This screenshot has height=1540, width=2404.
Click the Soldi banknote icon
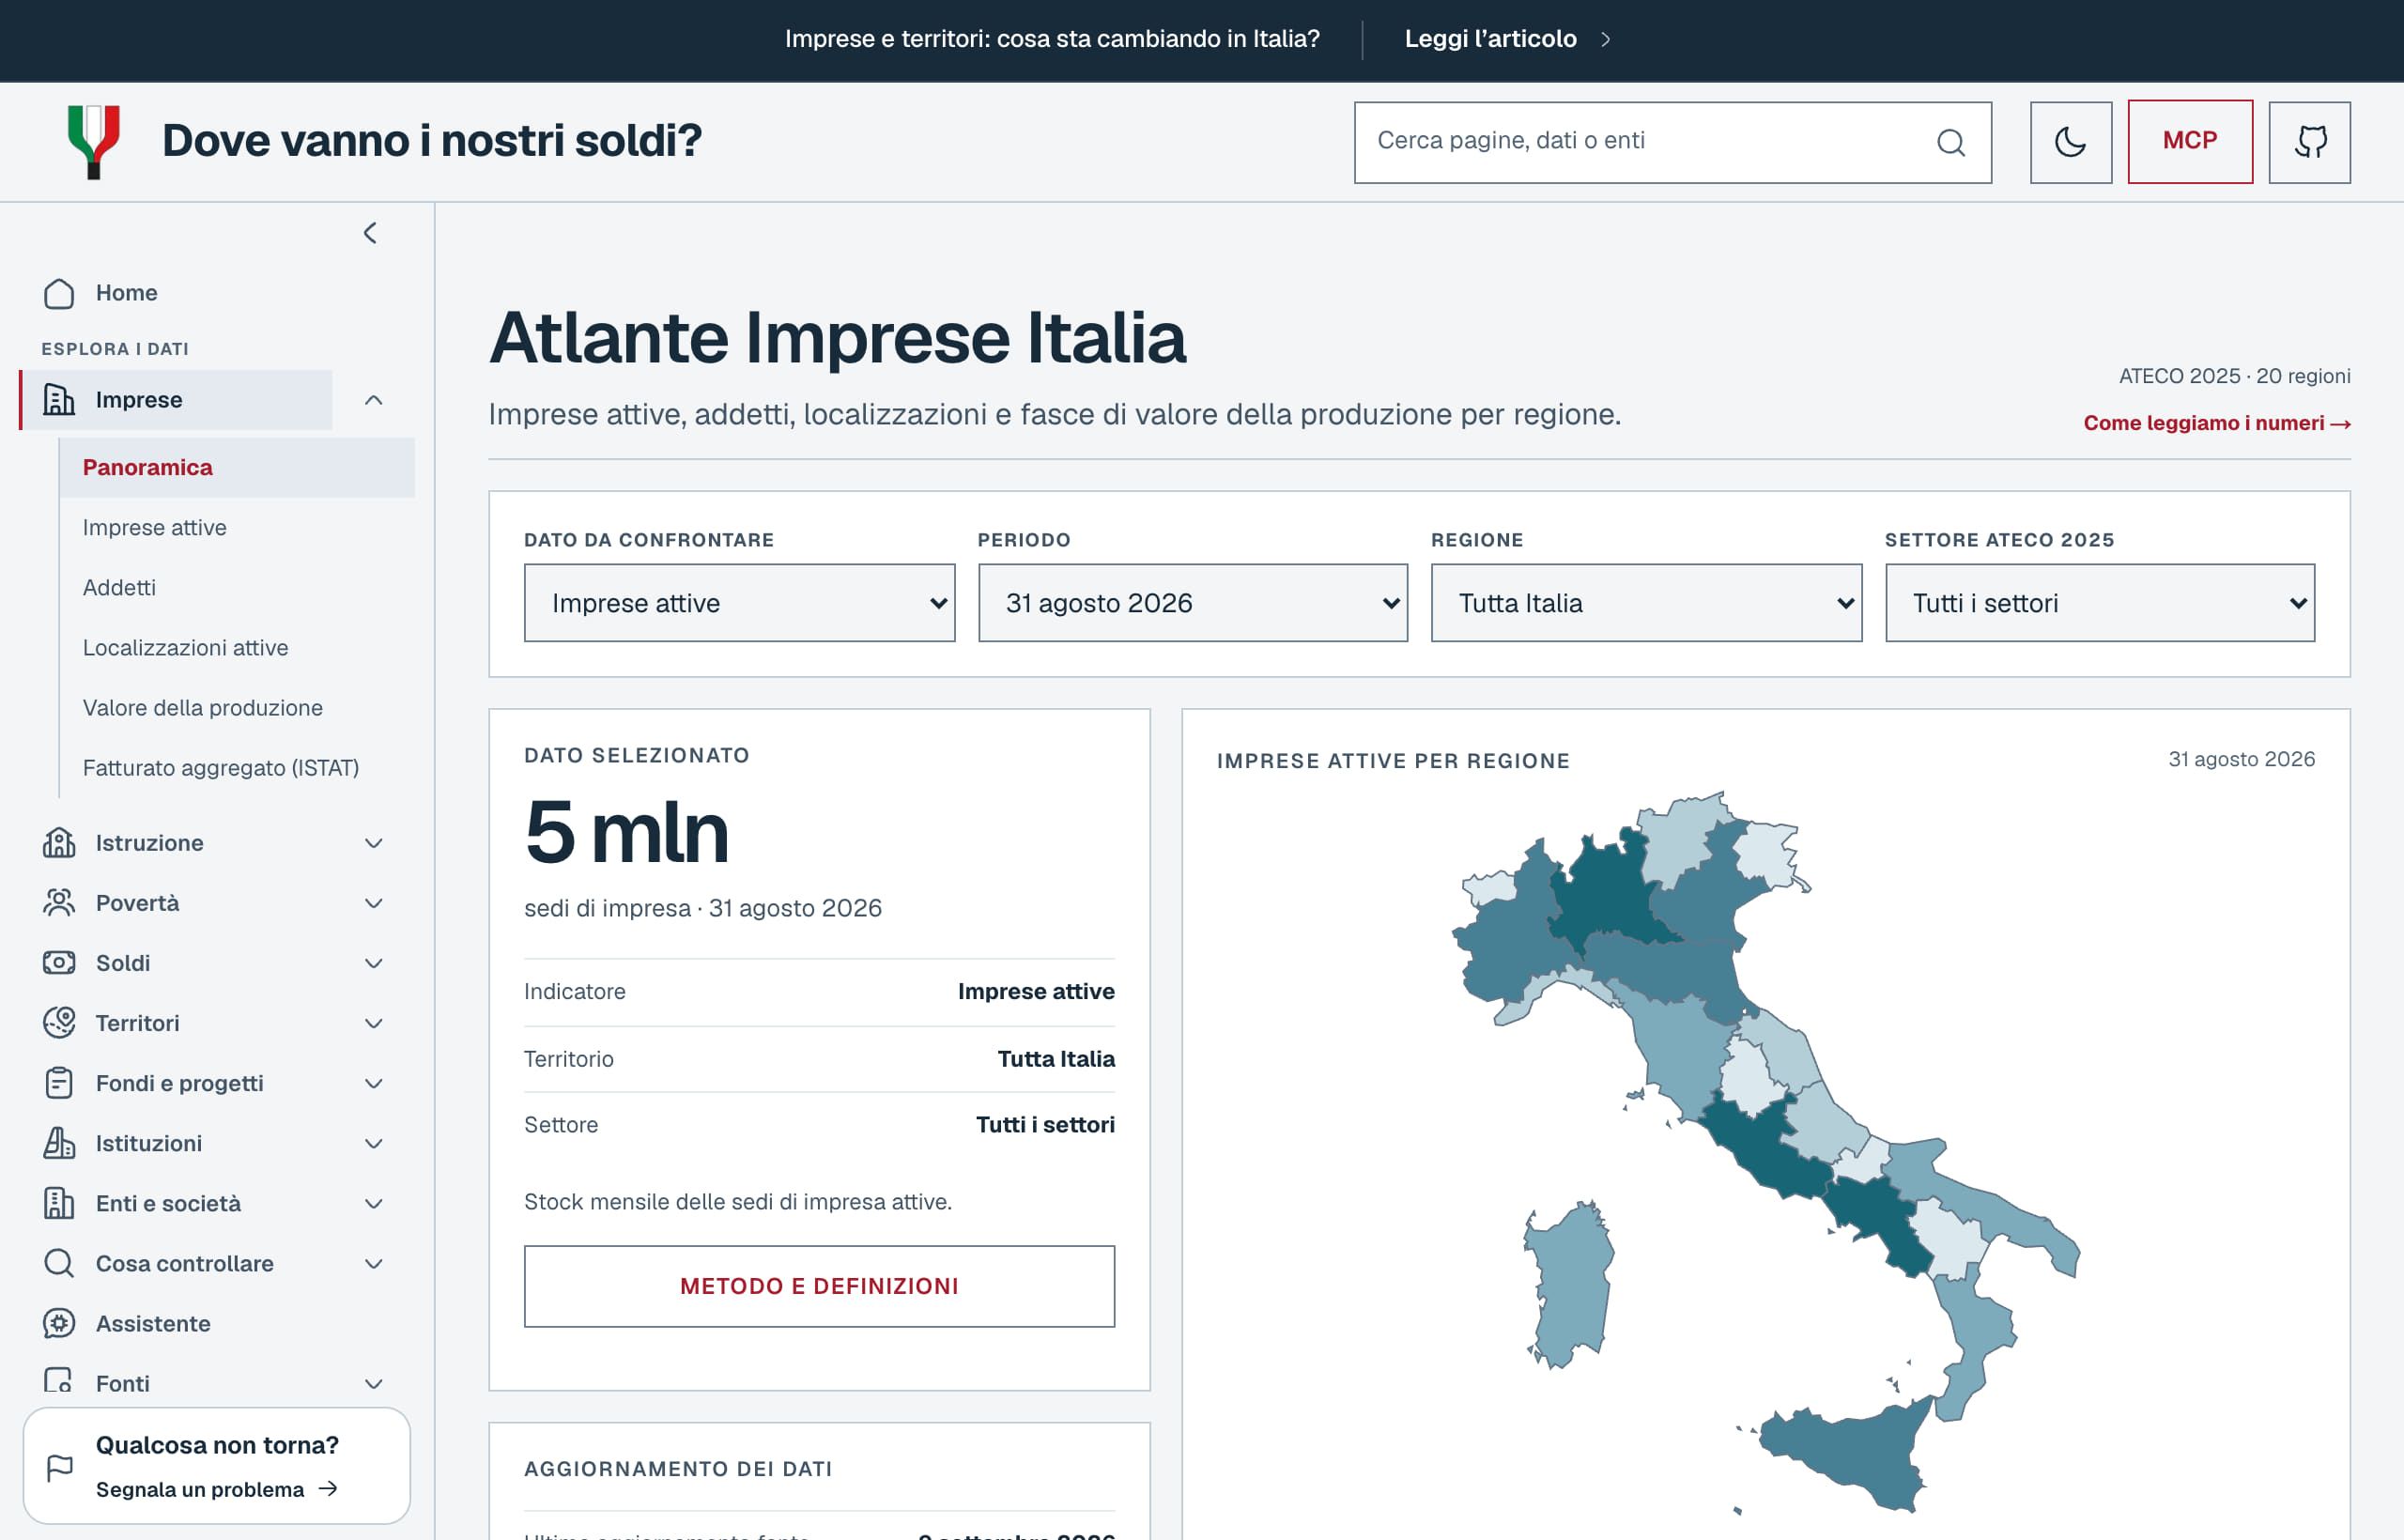click(x=59, y=963)
